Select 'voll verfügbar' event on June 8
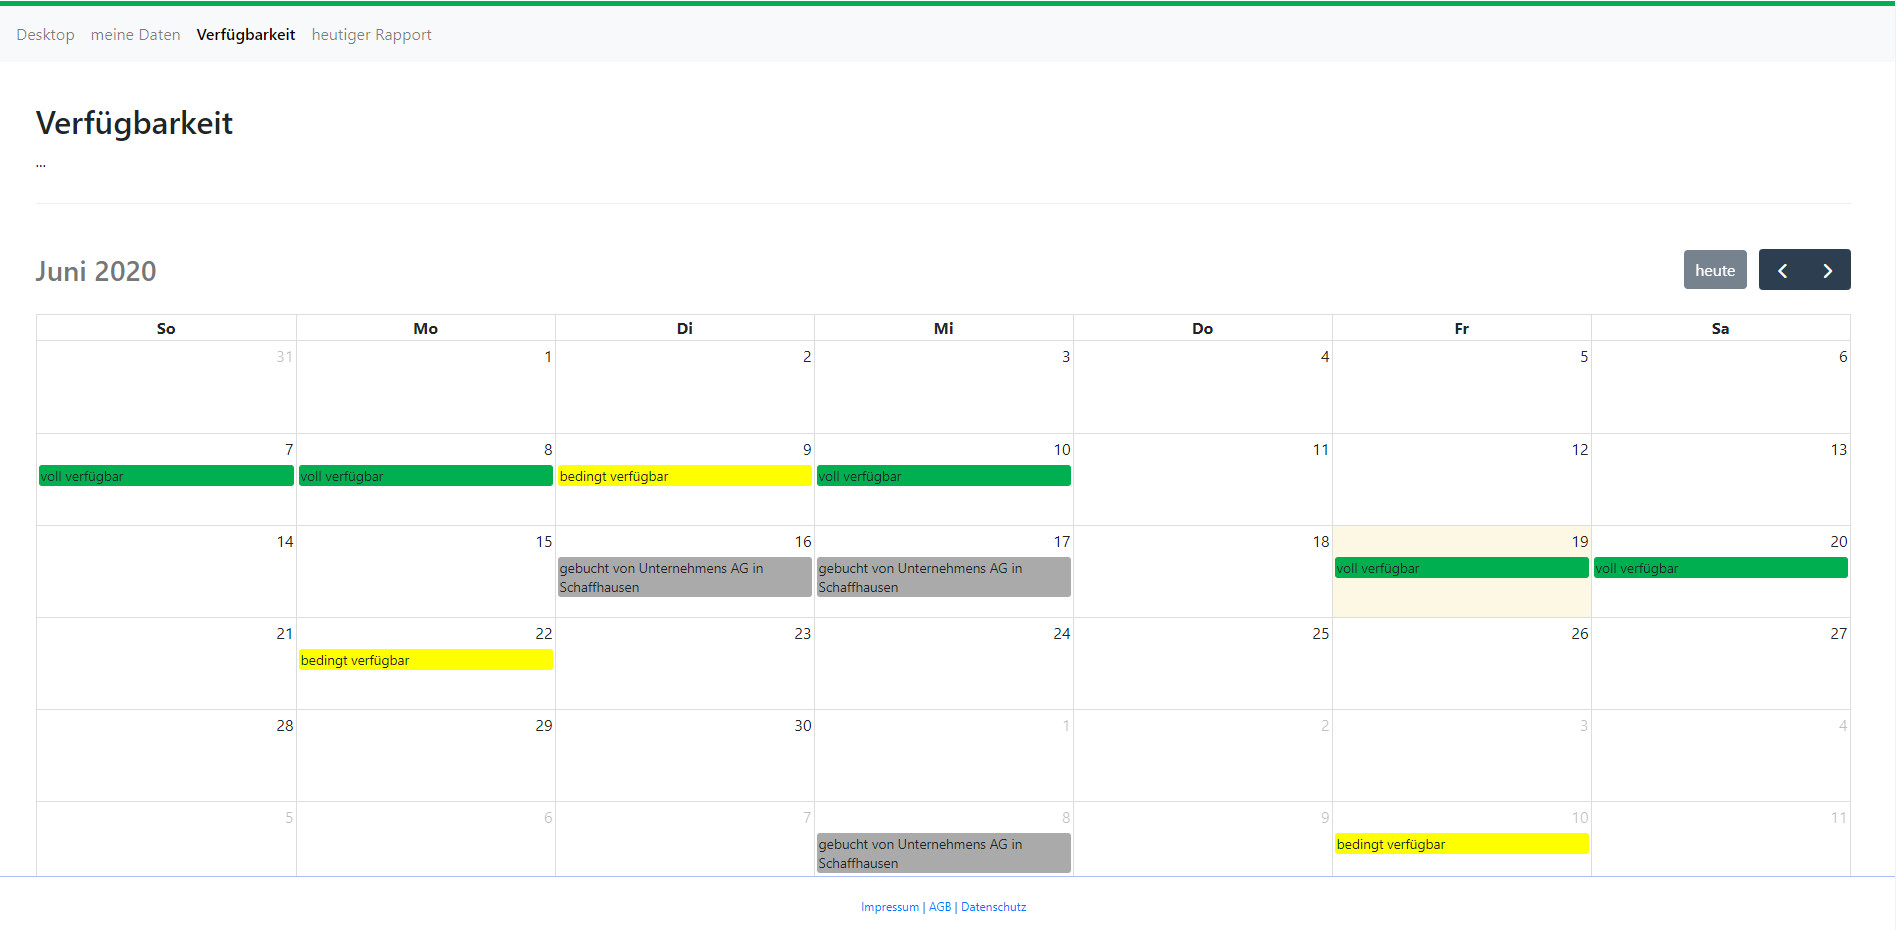The image size is (1896, 930). [x=425, y=476]
